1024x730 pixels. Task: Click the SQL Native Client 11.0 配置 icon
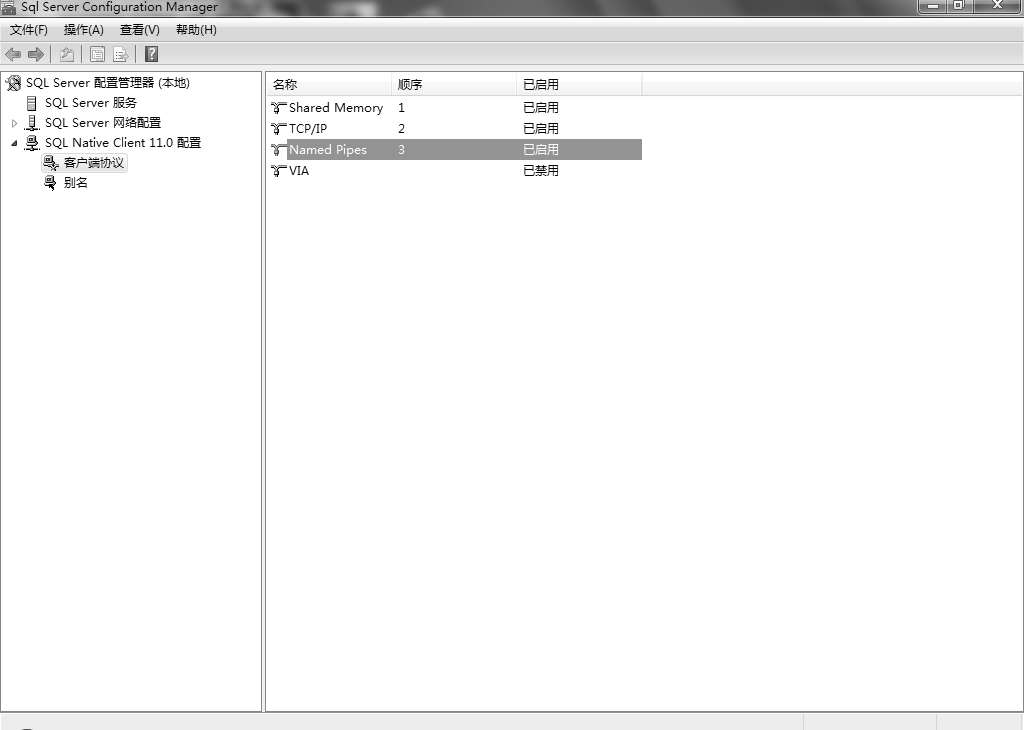click(x=31, y=143)
